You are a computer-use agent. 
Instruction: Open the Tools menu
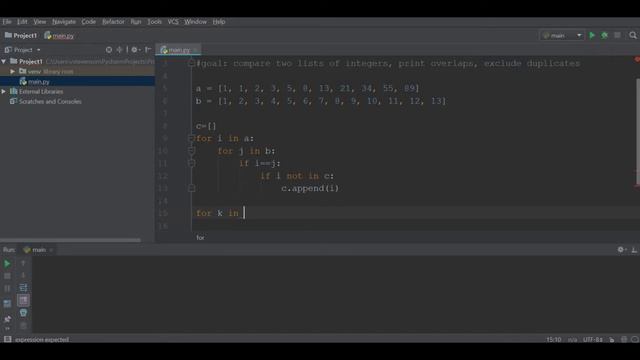tap(154, 22)
